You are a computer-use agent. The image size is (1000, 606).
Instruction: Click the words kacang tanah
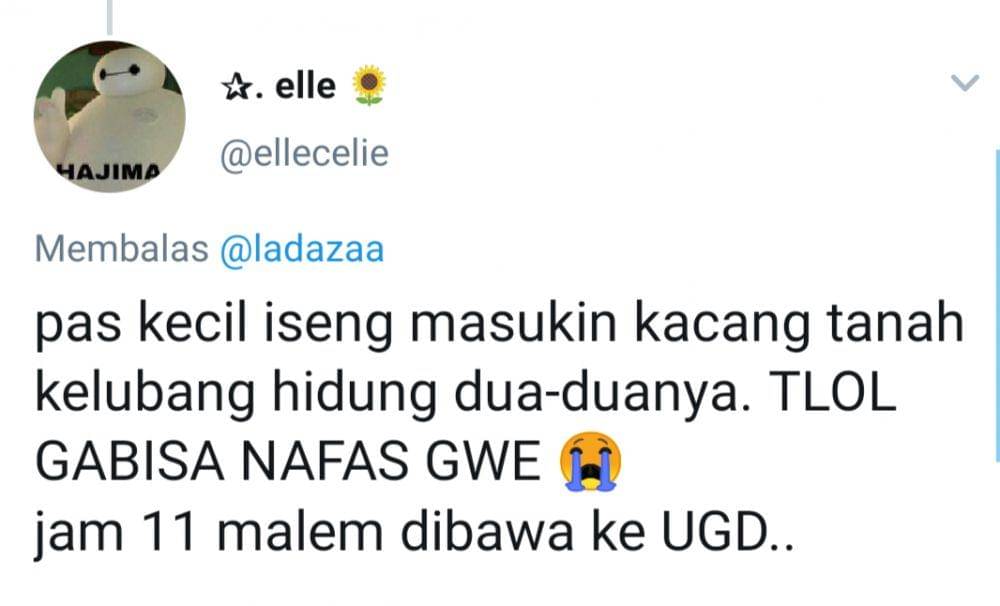798,324
